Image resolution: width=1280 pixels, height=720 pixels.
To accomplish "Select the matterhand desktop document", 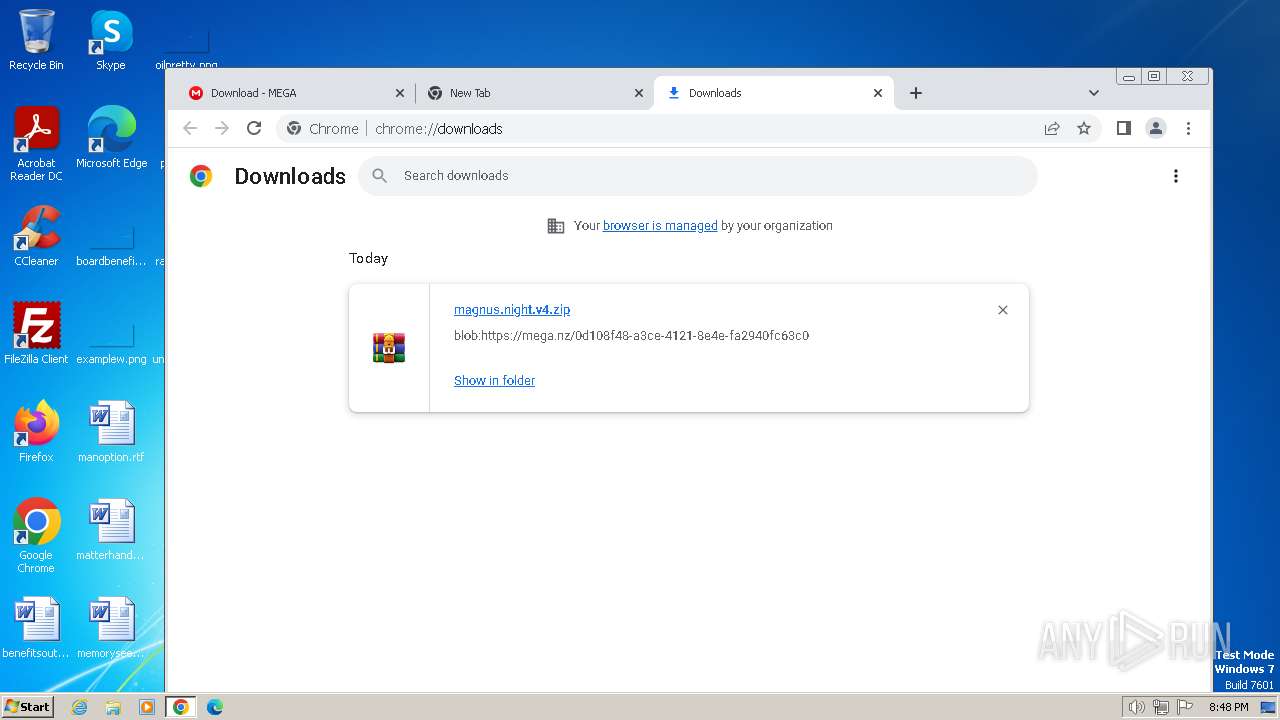I will pos(111,530).
